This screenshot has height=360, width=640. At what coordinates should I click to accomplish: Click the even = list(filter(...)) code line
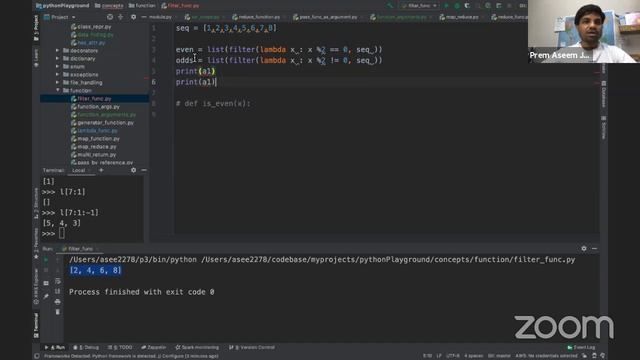pos(279,49)
